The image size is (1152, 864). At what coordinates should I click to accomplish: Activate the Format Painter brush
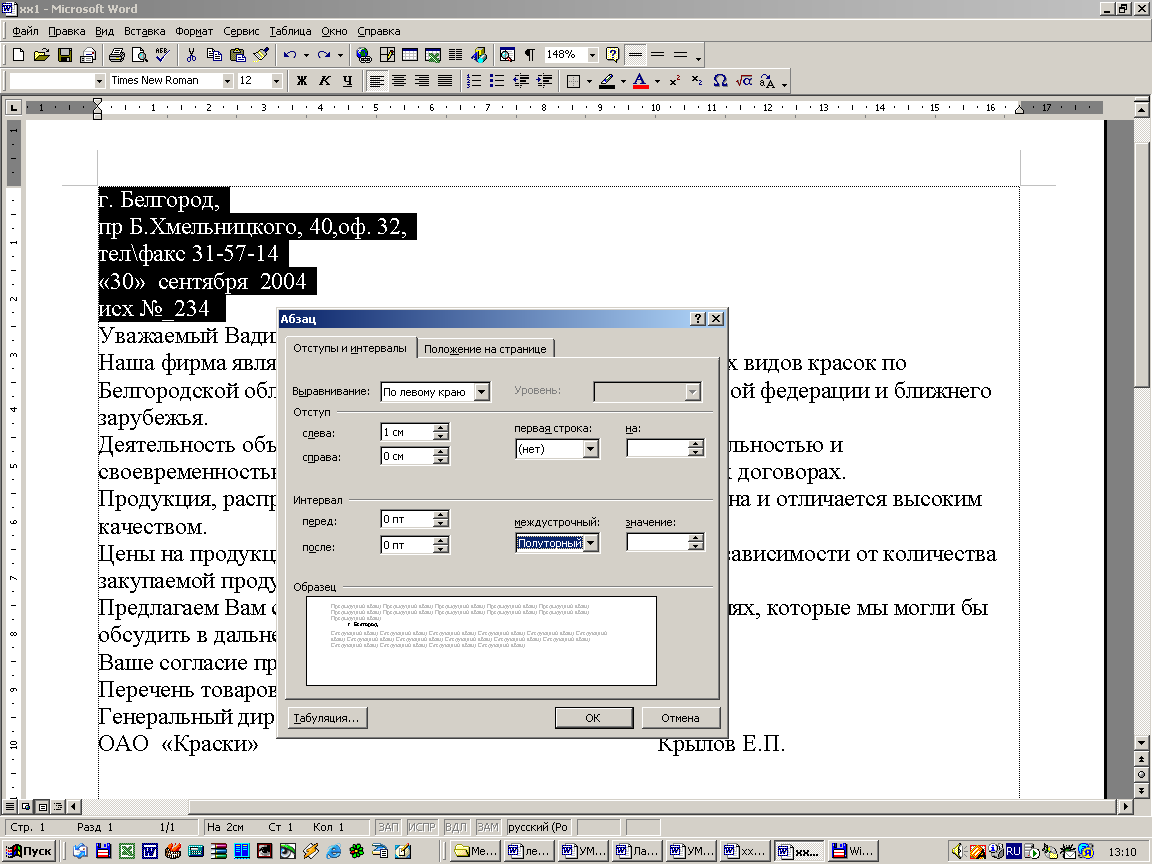[x=261, y=54]
